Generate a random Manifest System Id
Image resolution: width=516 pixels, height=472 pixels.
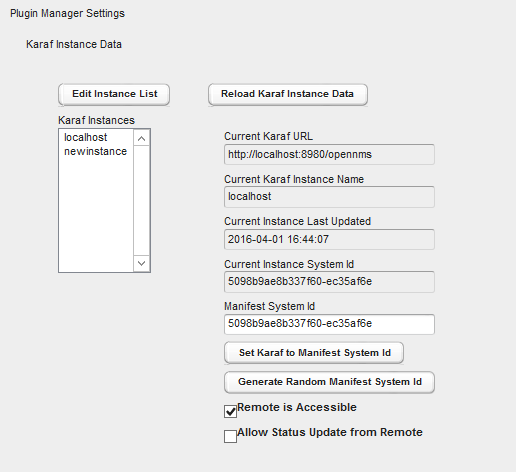tap(329, 382)
